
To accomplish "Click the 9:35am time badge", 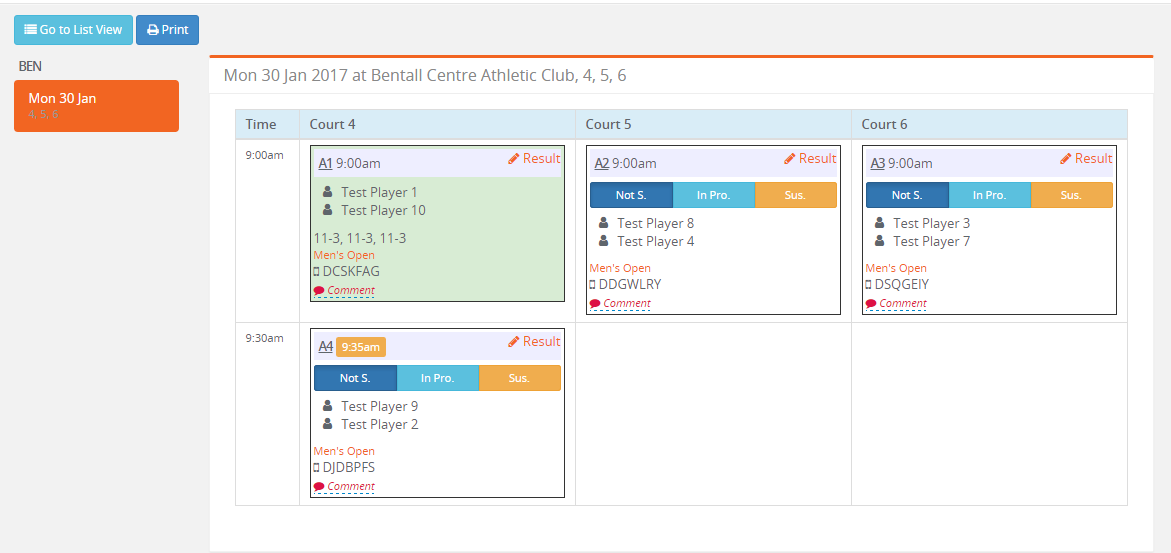I will (x=360, y=347).
